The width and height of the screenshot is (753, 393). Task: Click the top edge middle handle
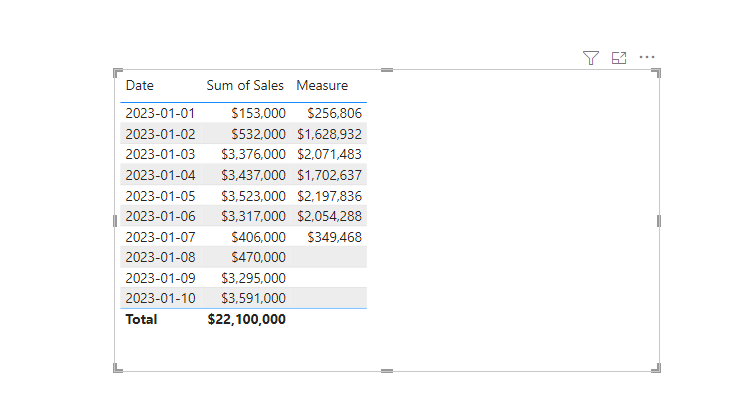[387, 70]
